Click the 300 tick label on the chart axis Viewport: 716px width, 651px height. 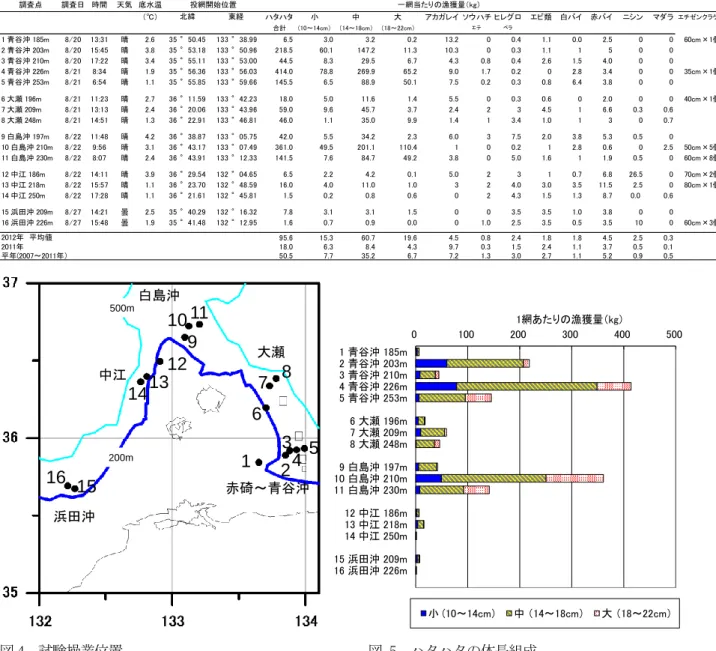point(570,335)
